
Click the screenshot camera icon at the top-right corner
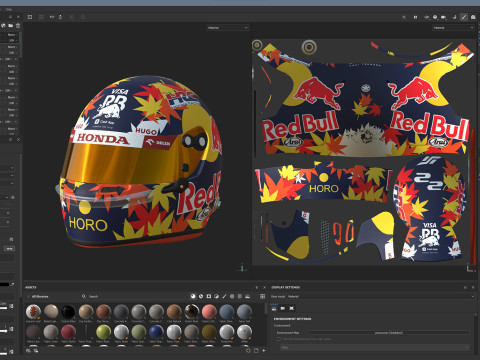coord(473,17)
